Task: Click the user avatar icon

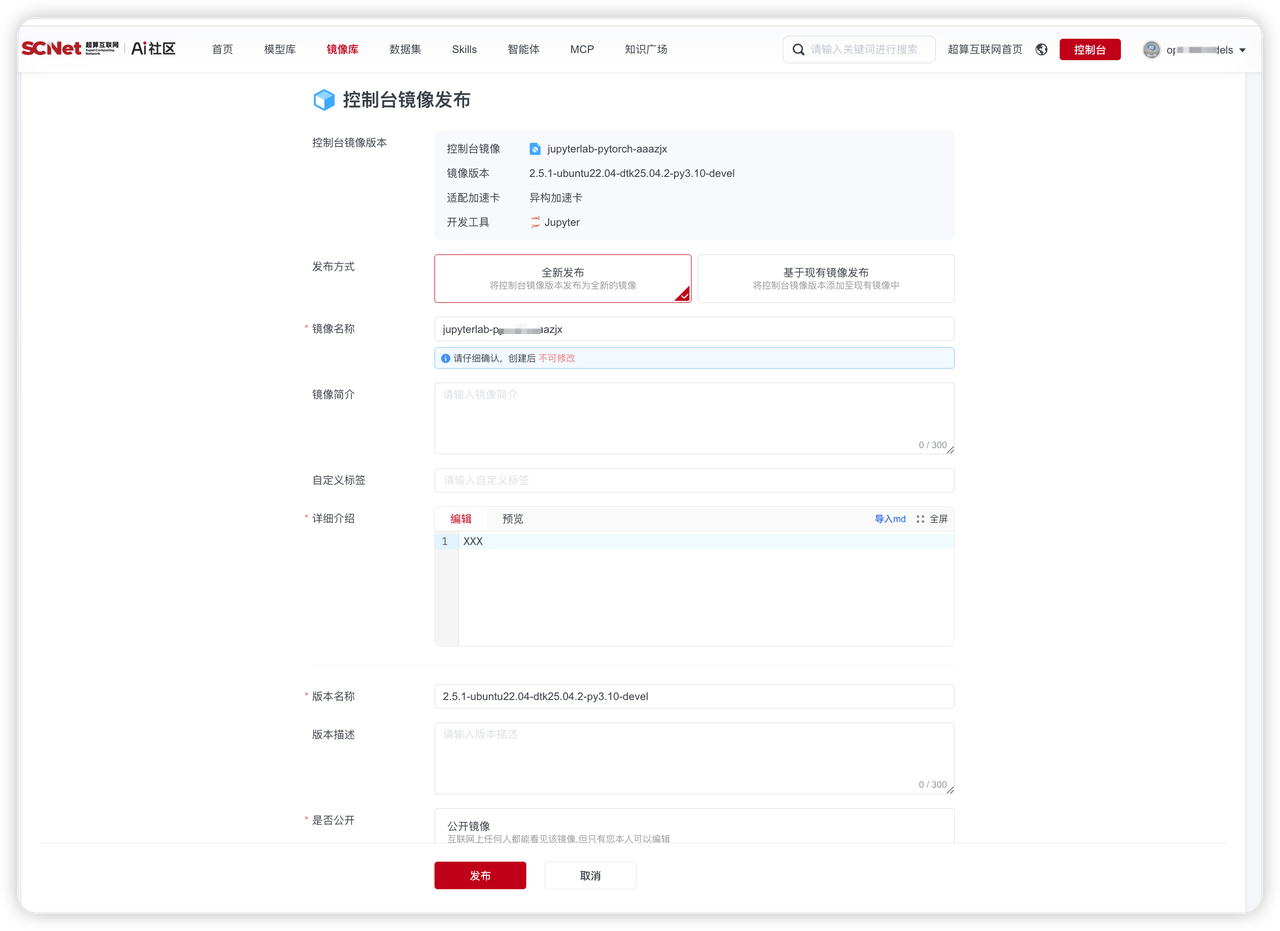Action: [1152, 49]
